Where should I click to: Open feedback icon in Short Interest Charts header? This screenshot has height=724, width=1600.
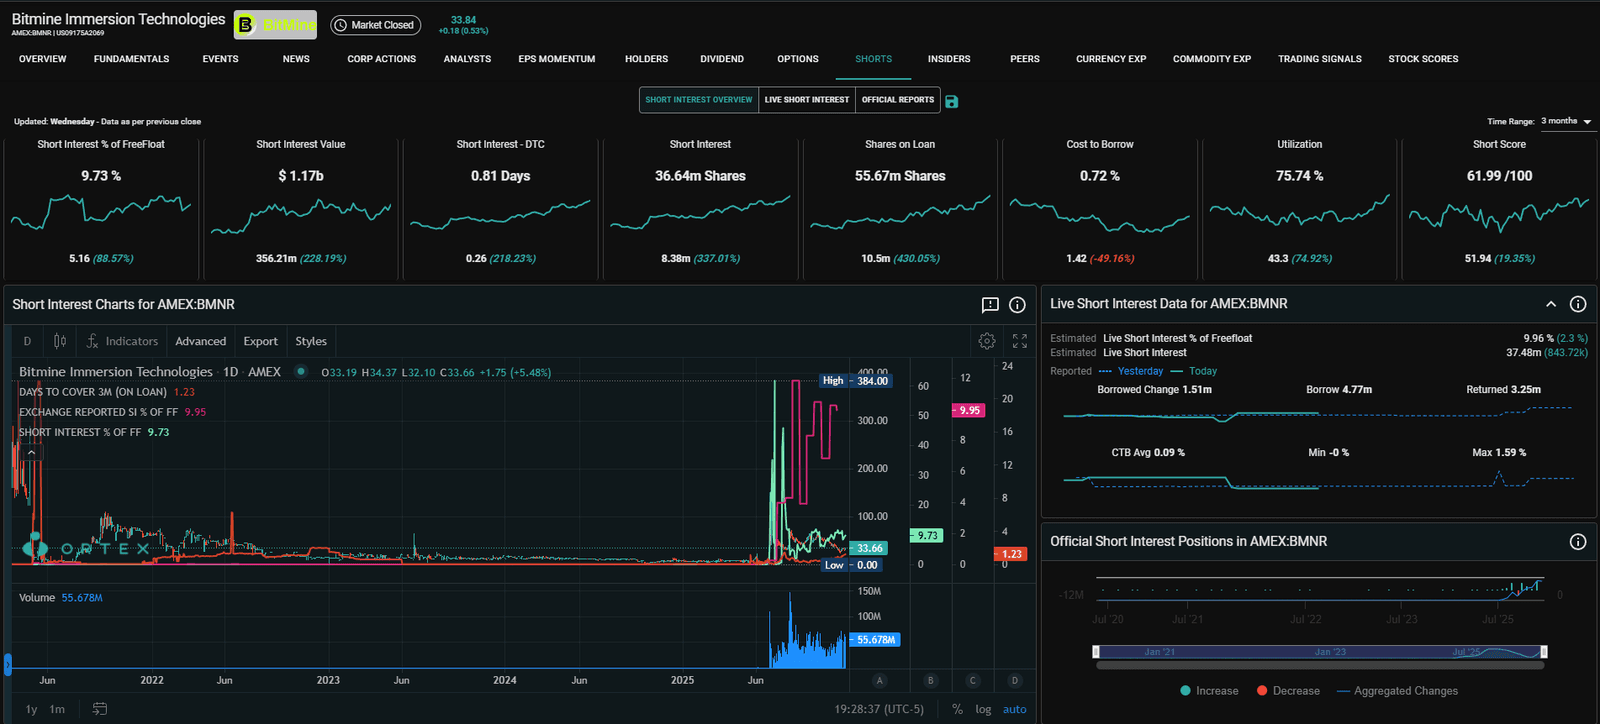coord(990,305)
